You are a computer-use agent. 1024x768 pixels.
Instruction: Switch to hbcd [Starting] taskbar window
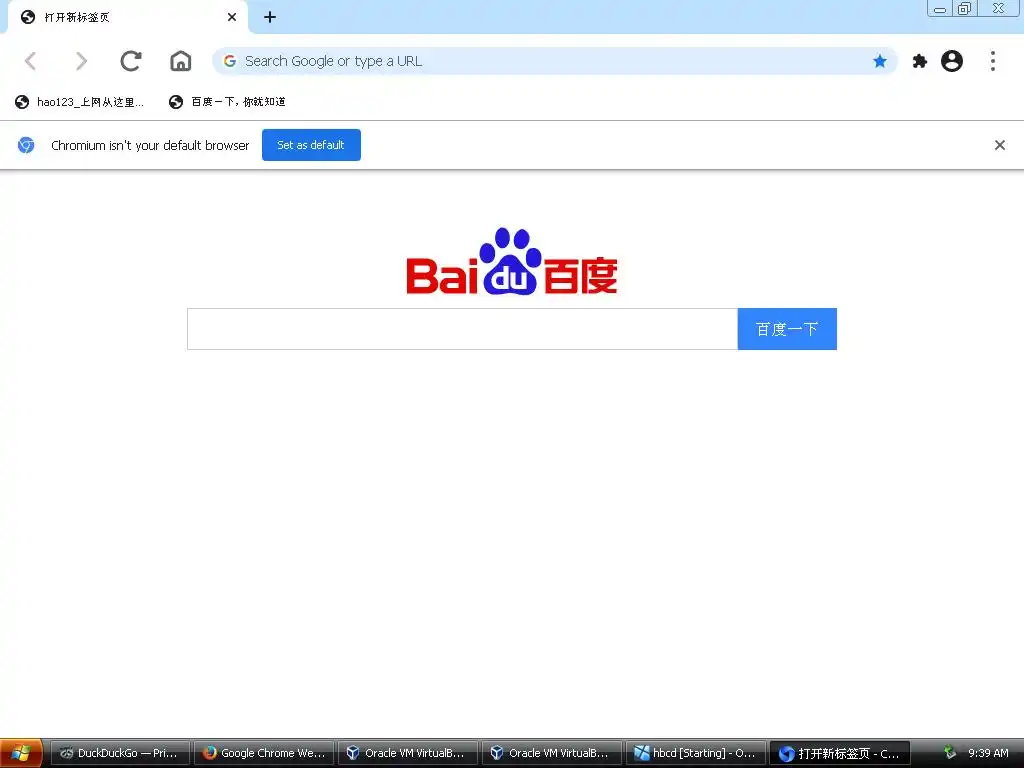click(x=695, y=753)
